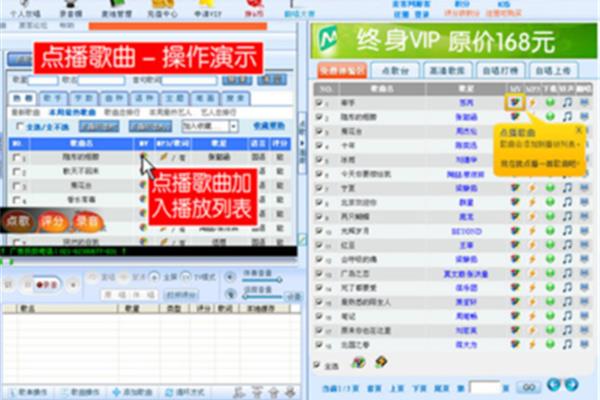The height and width of the screenshot is (400, 600).
Task: Click the 下页 next-page link
Action: tap(419, 389)
